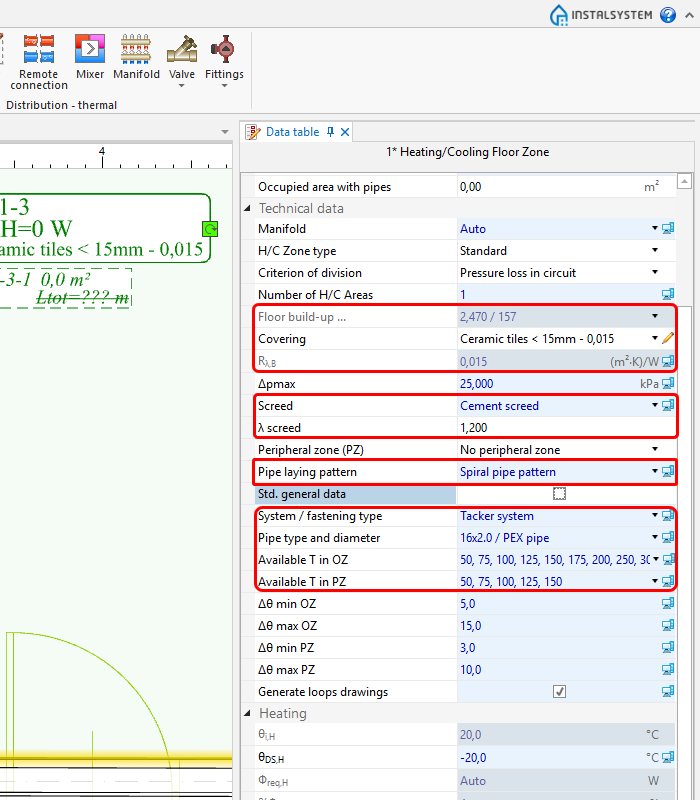Screen dimensions: 700x800
Task: Toggle the Std. general data checkbox
Action: (x=560, y=493)
